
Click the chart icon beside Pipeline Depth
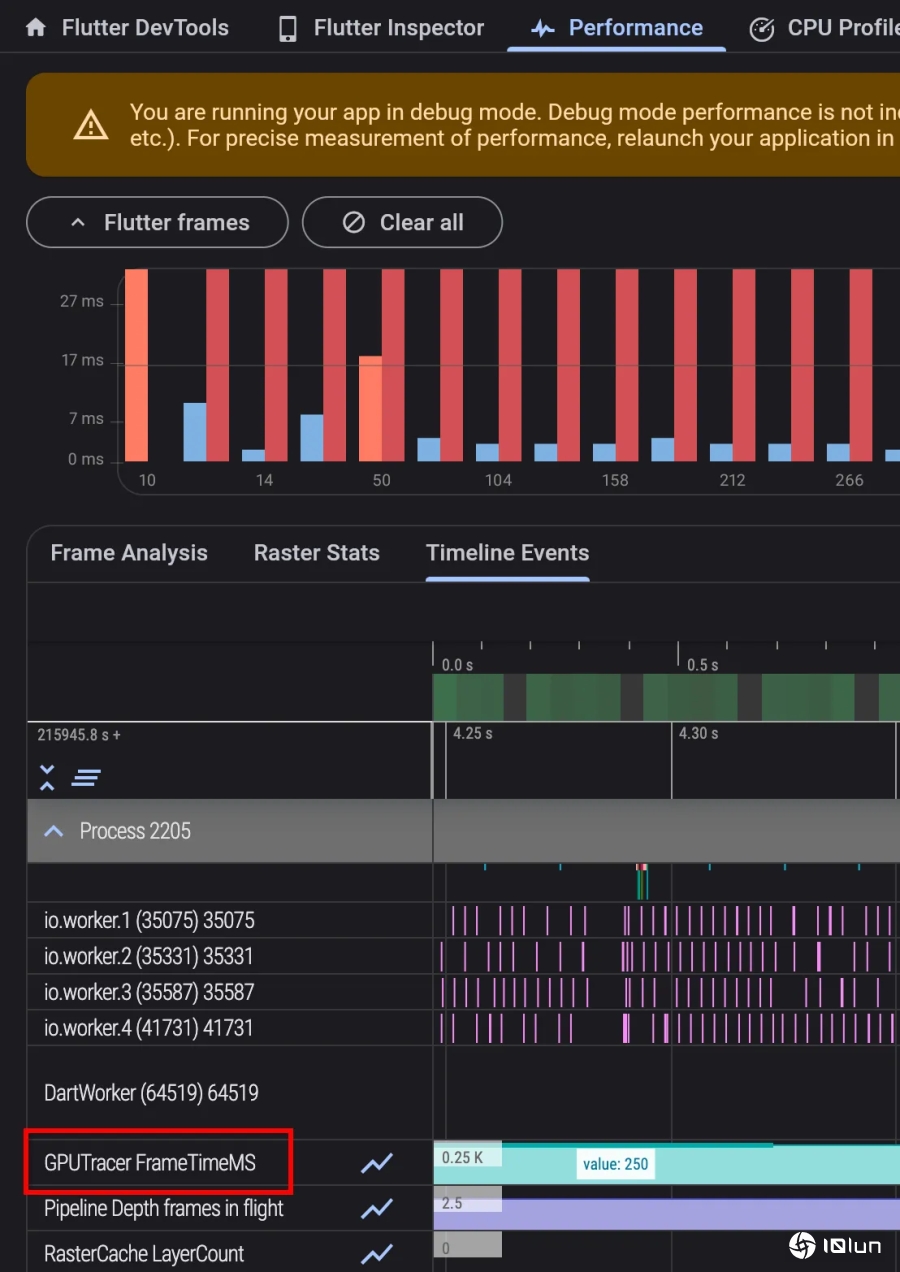click(377, 1209)
